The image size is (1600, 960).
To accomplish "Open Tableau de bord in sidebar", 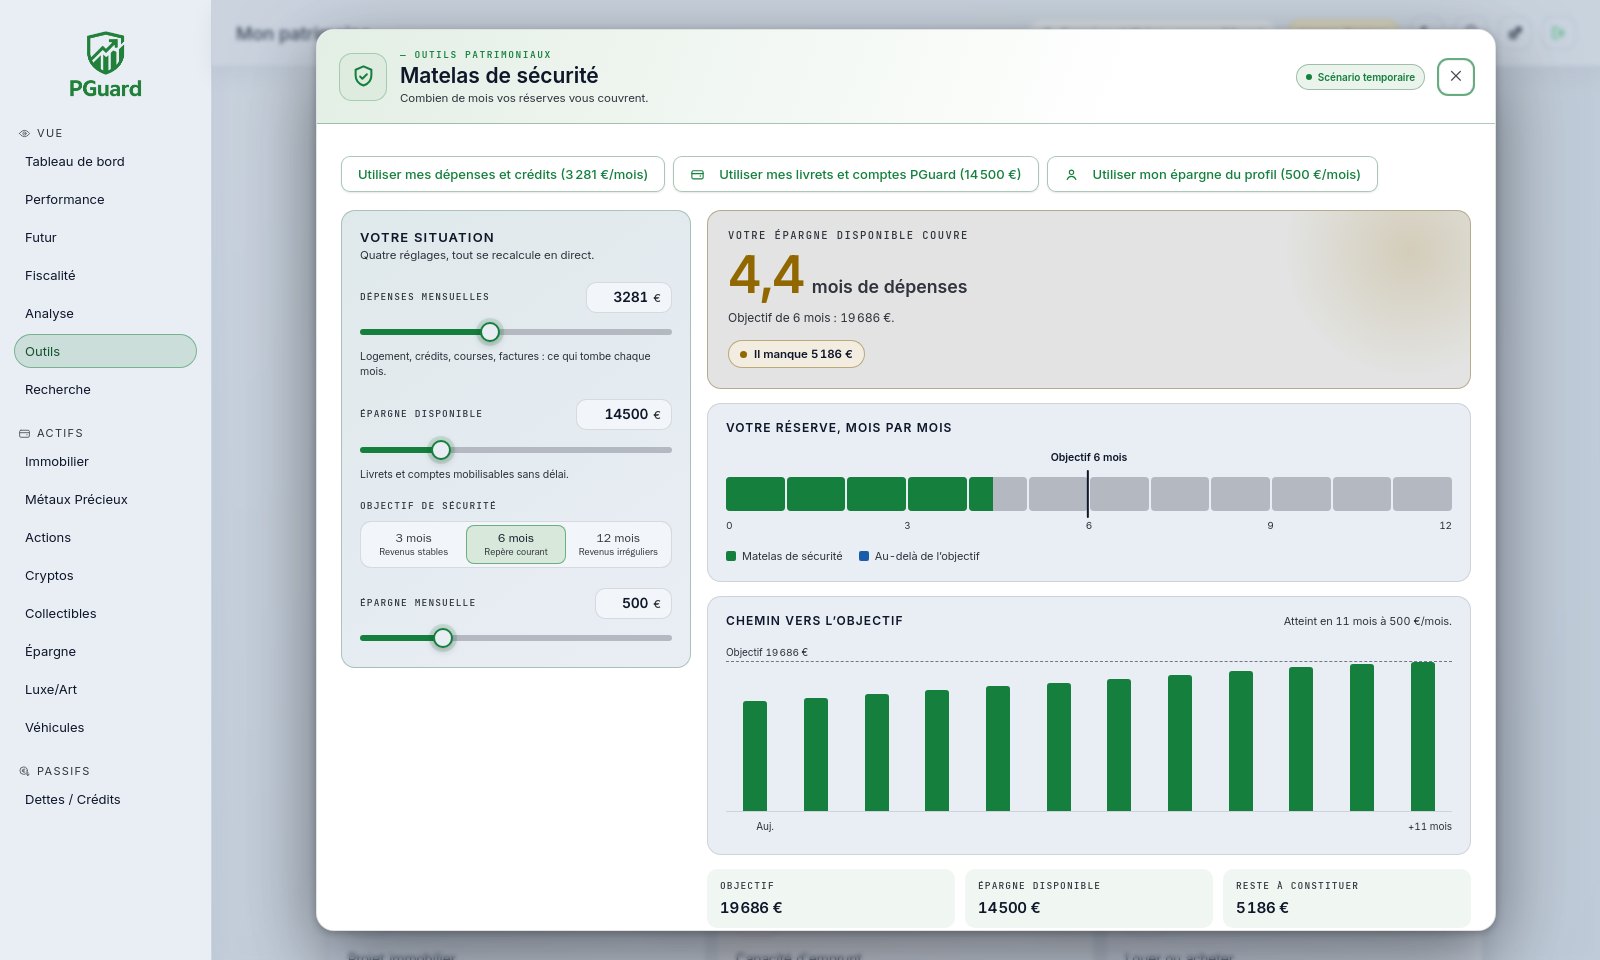I will click(x=105, y=162).
